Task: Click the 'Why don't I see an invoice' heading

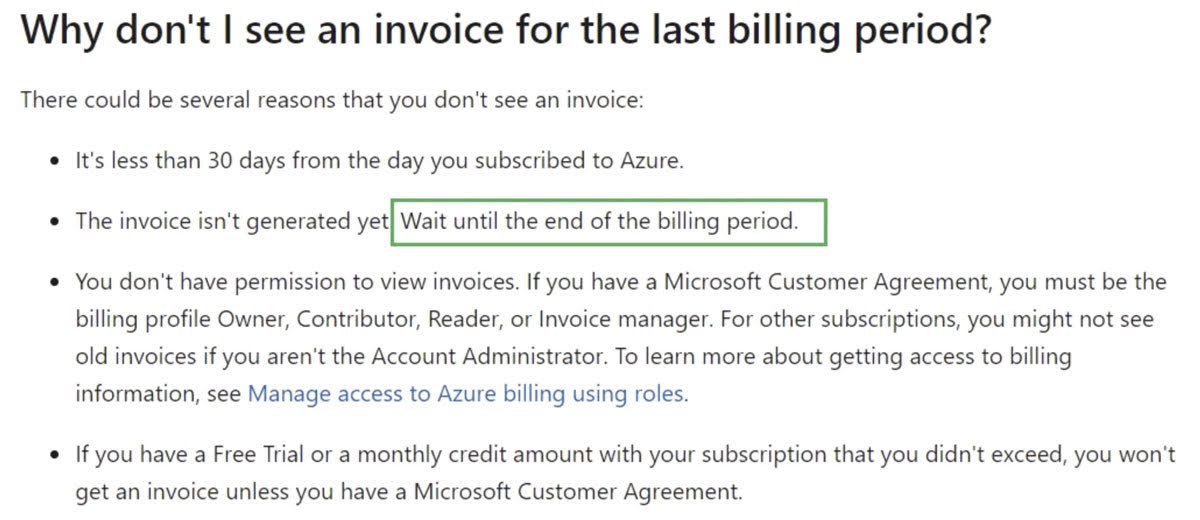Action: (x=300, y=33)
